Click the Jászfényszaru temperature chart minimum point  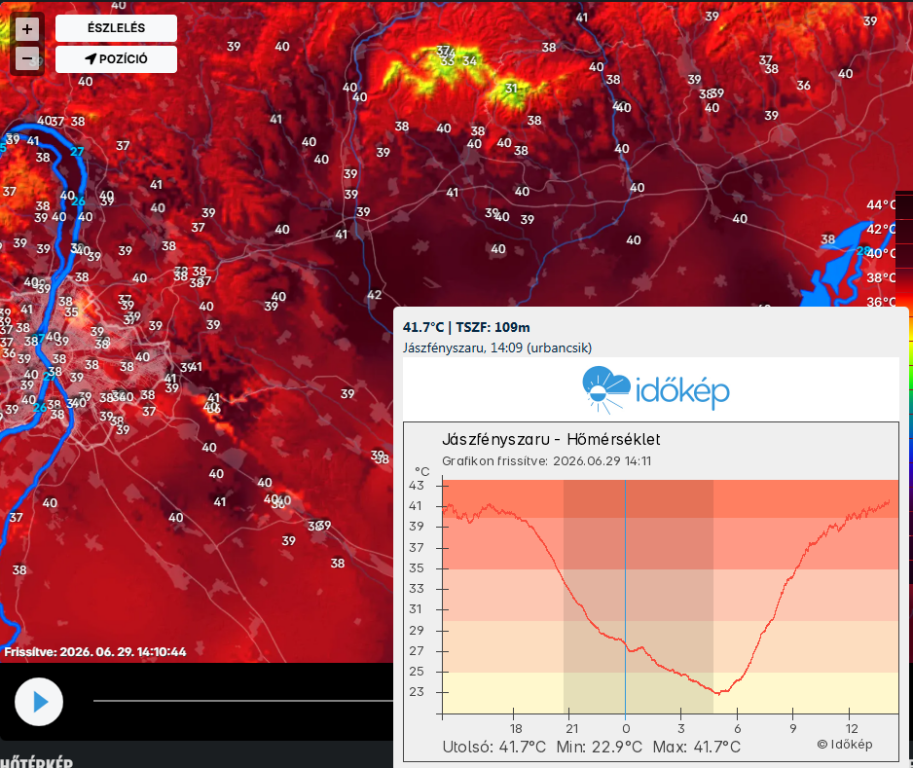(718, 693)
